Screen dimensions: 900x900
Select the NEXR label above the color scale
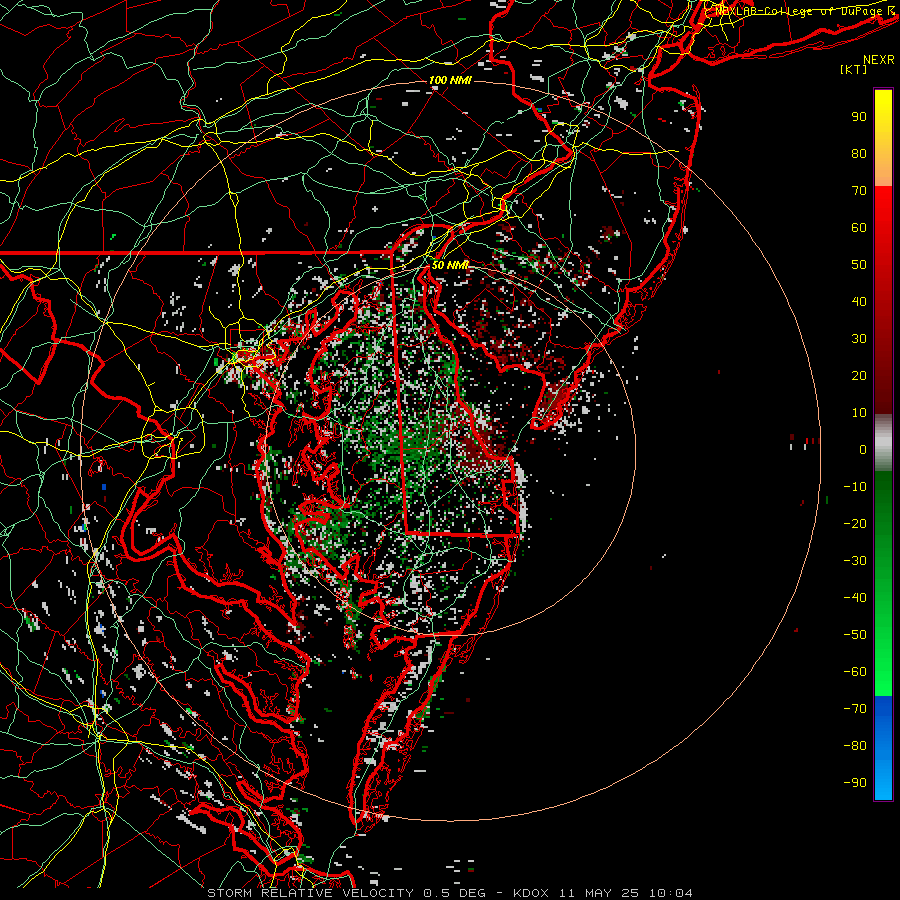pyautogui.click(x=879, y=60)
